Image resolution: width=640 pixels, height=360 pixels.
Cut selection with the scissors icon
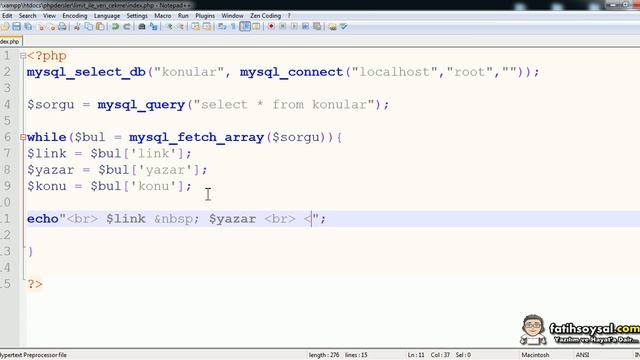[77, 27]
